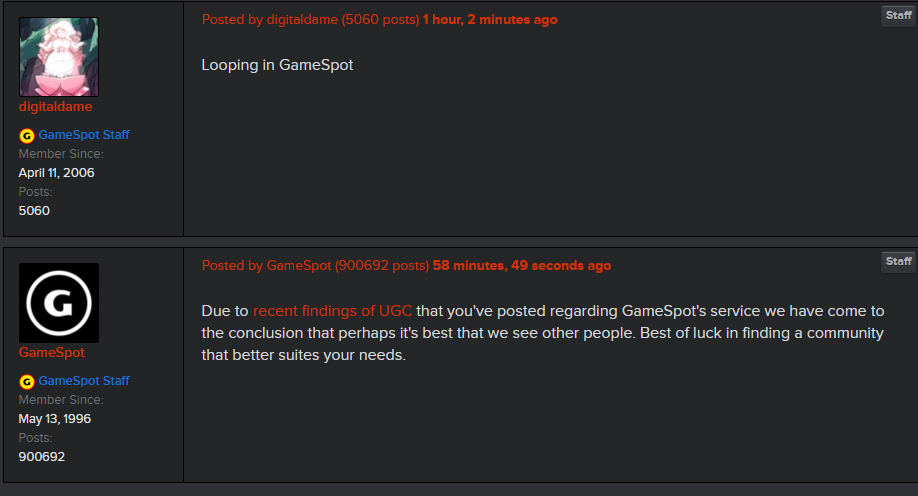Follow the 'recent findings of UGC' link

[x=333, y=311]
